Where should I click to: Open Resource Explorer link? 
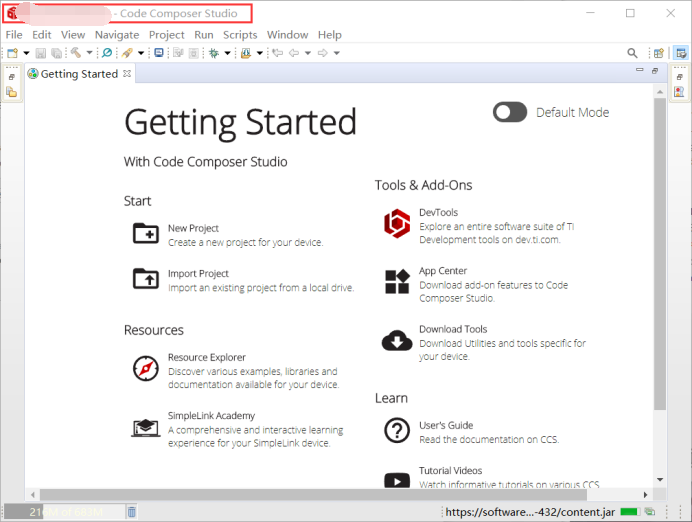tap(207, 357)
